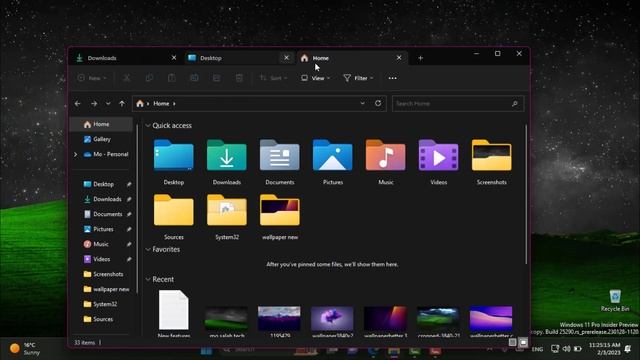The width and height of the screenshot is (640, 360).
Task: Open recent locations dropdown chevron
Action: (108, 104)
